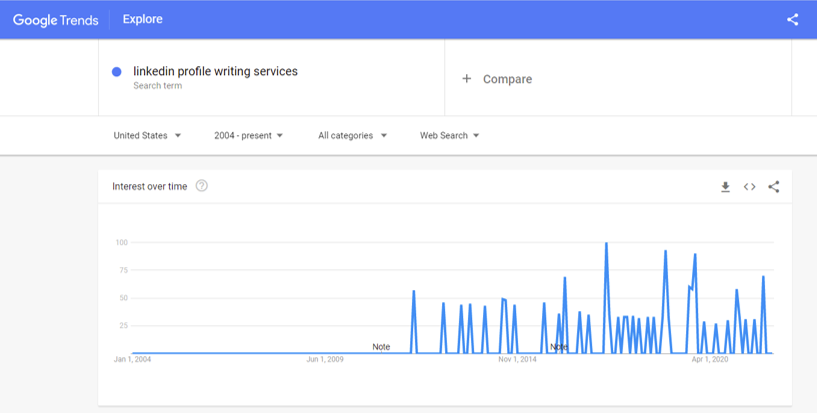Click the Note marker near Jun 2009
The image size is (817, 413).
coord(381,347)
